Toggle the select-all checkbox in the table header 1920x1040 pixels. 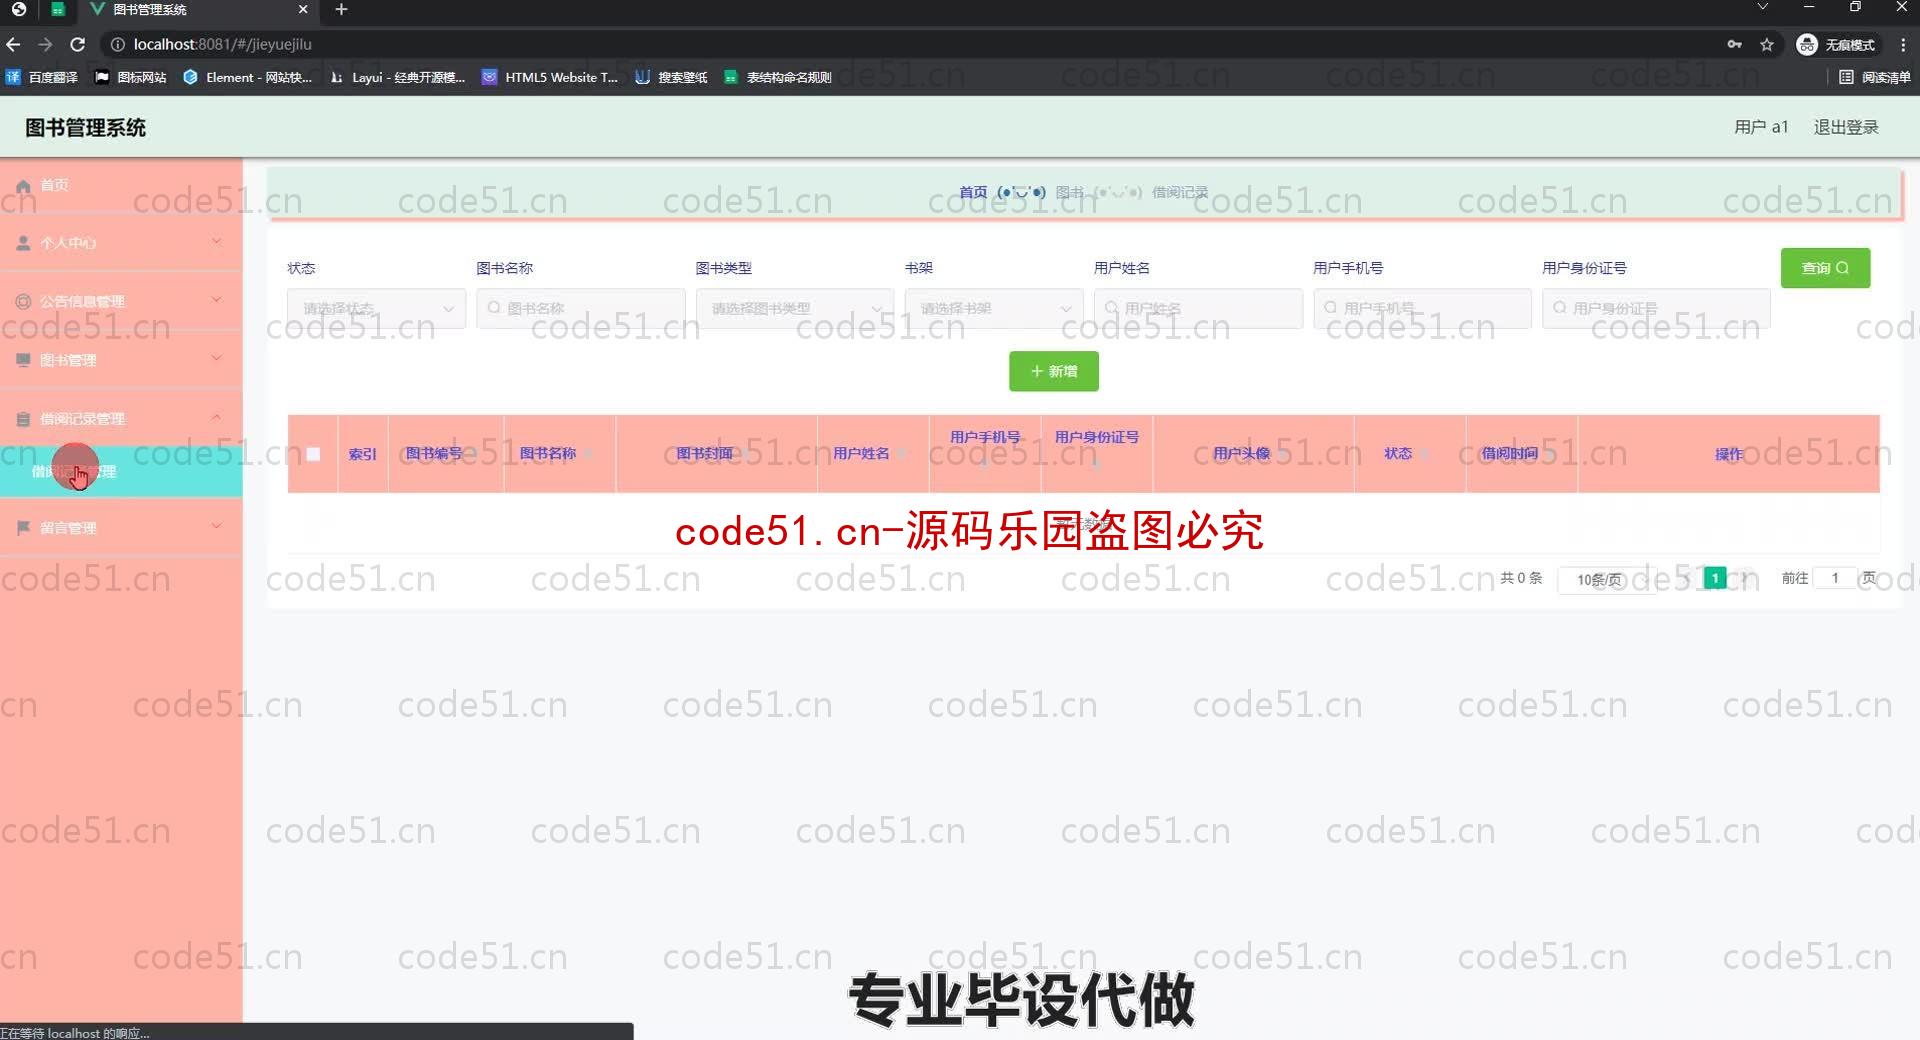pos(313,454)
